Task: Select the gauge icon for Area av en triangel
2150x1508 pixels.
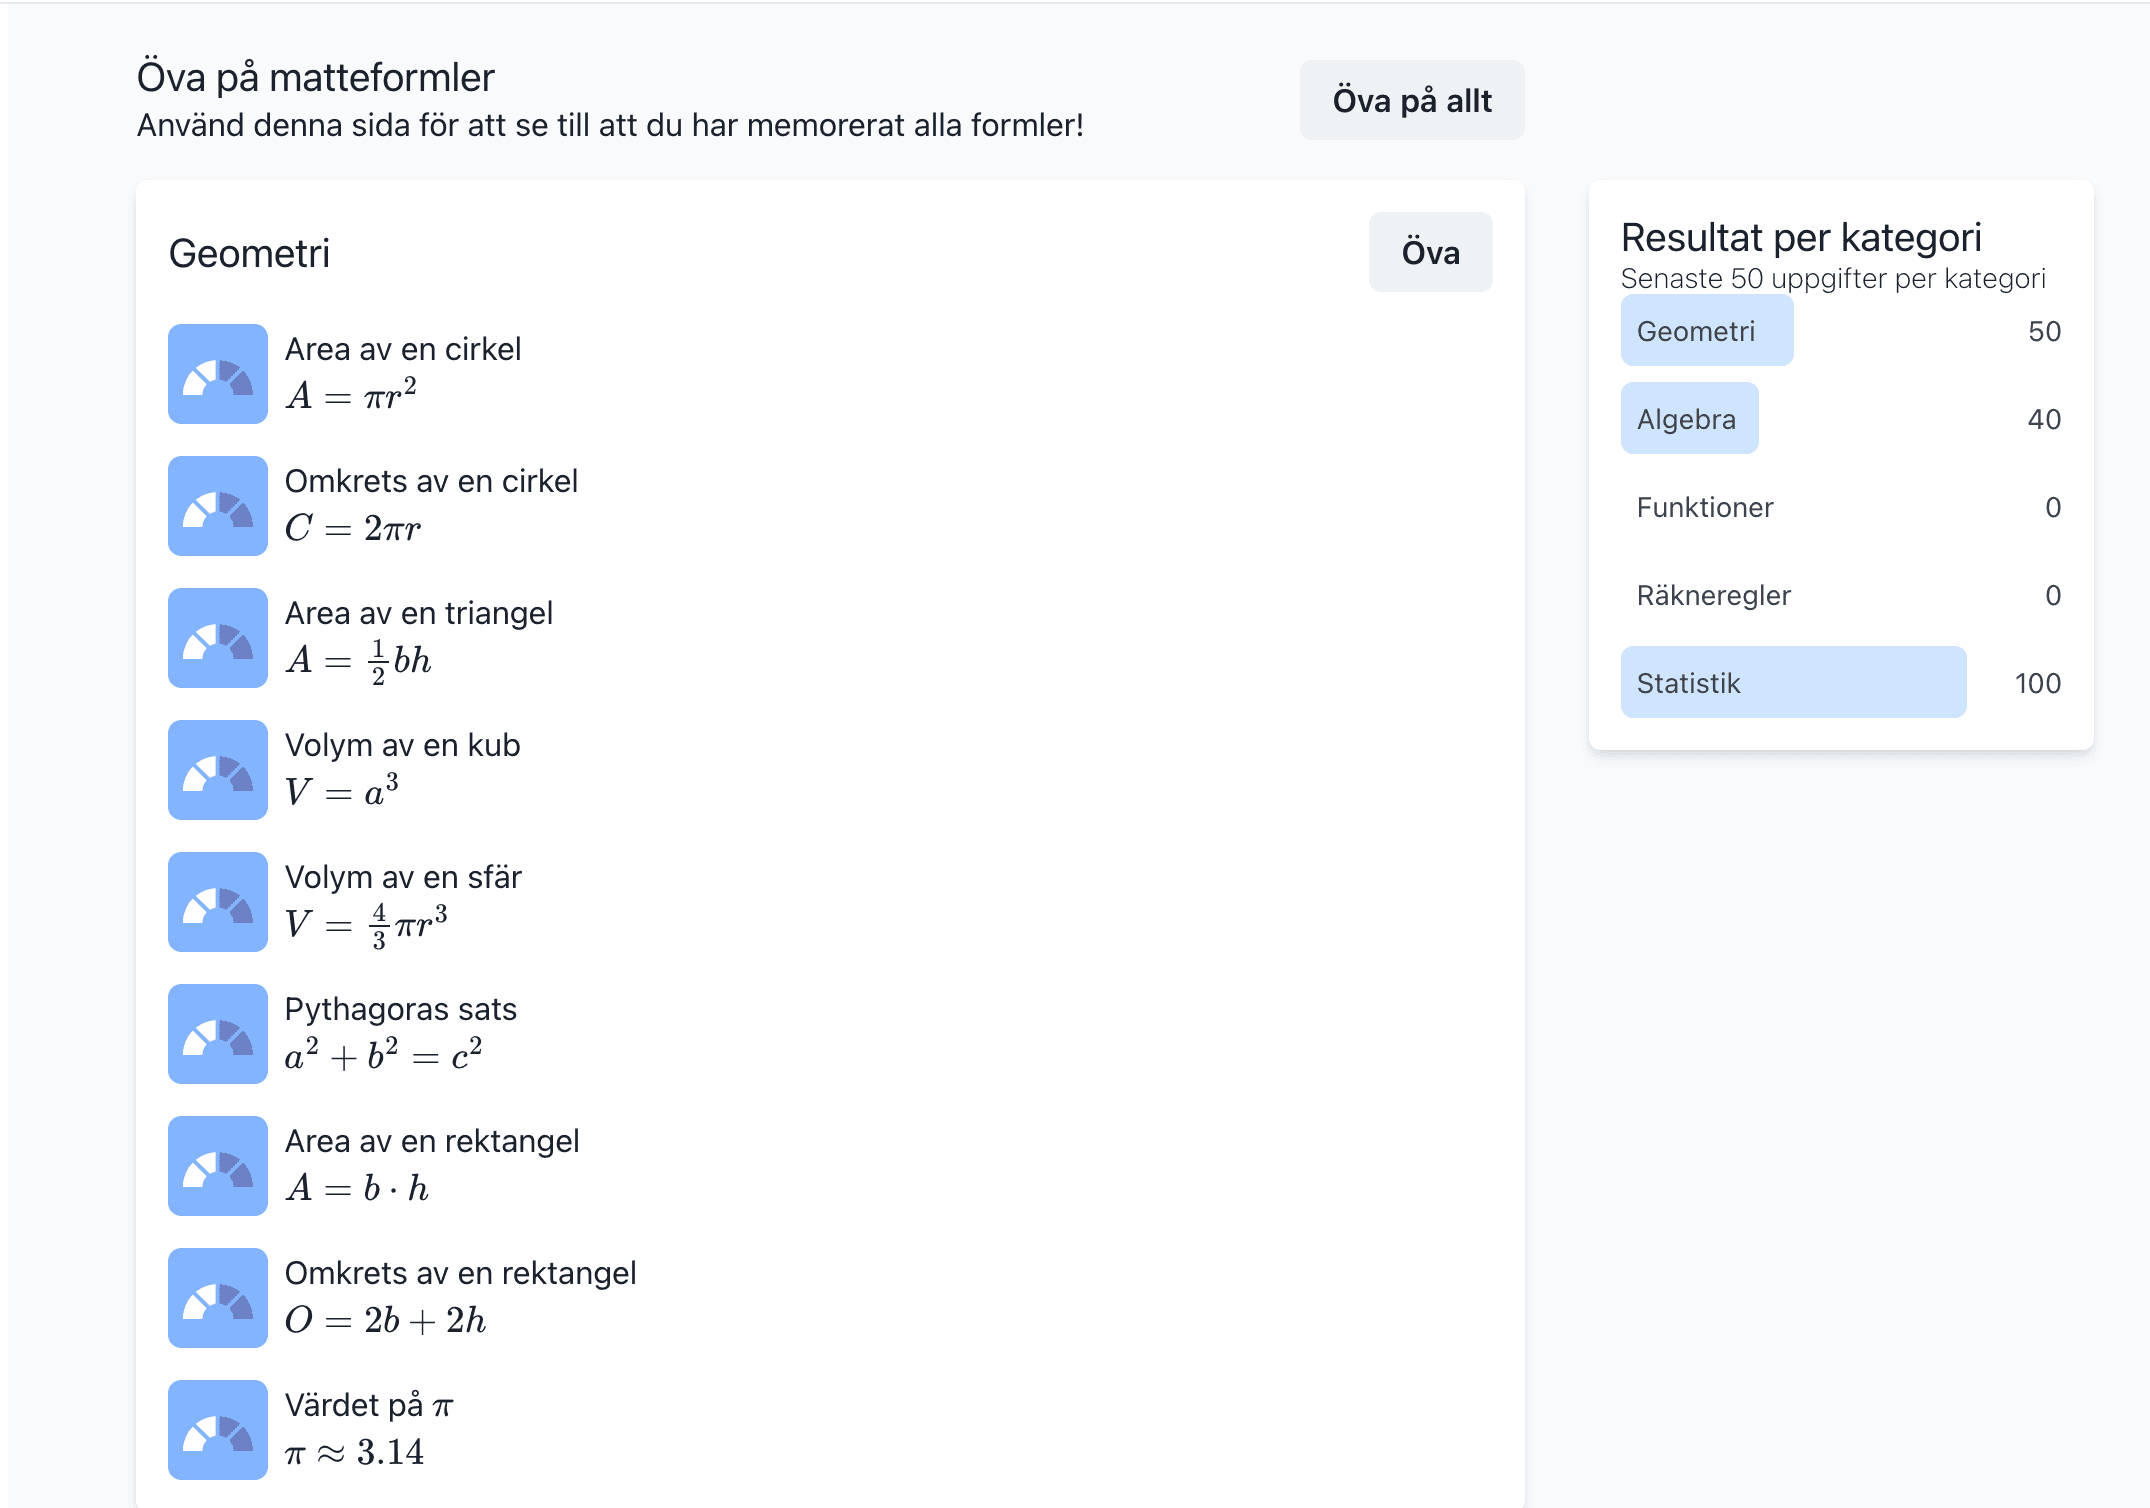Action: pyautogui.click(x=217, y=638)
